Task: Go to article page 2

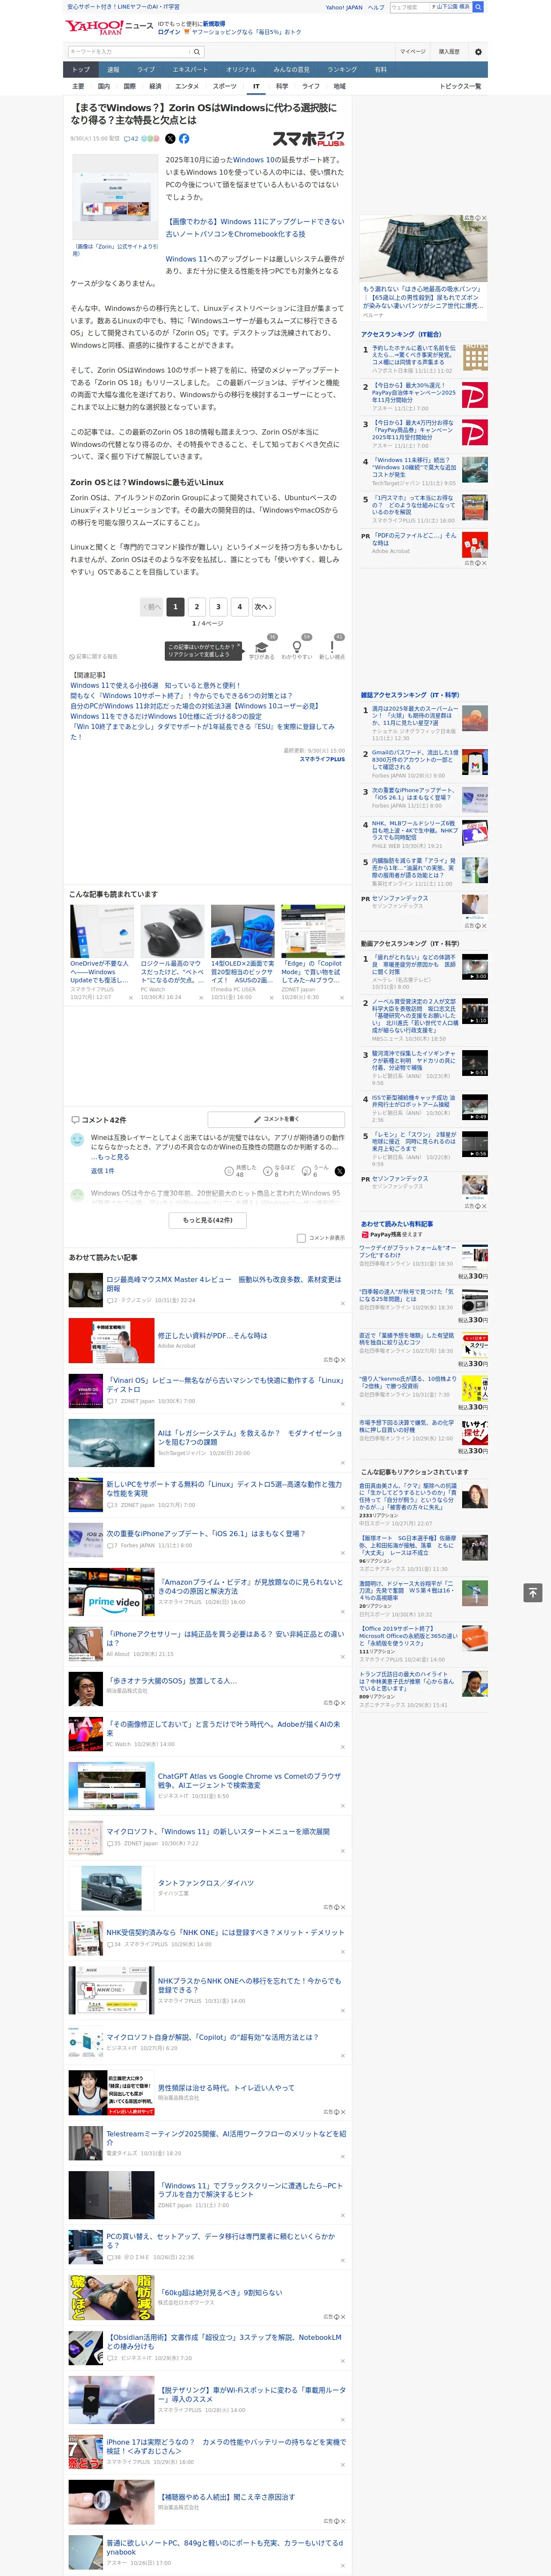Action: coord(197,607)
